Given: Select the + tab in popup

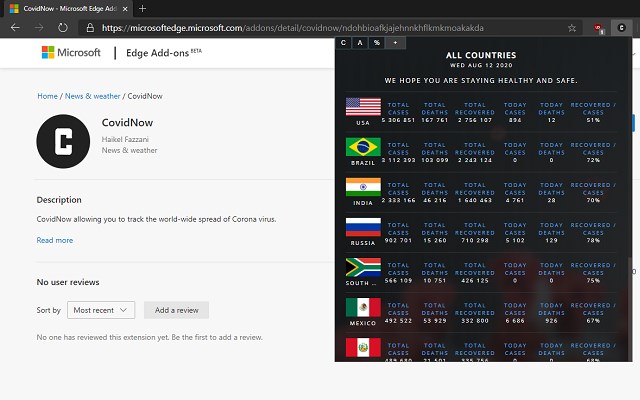Looking at the screenshot, I should coord(395,43).
